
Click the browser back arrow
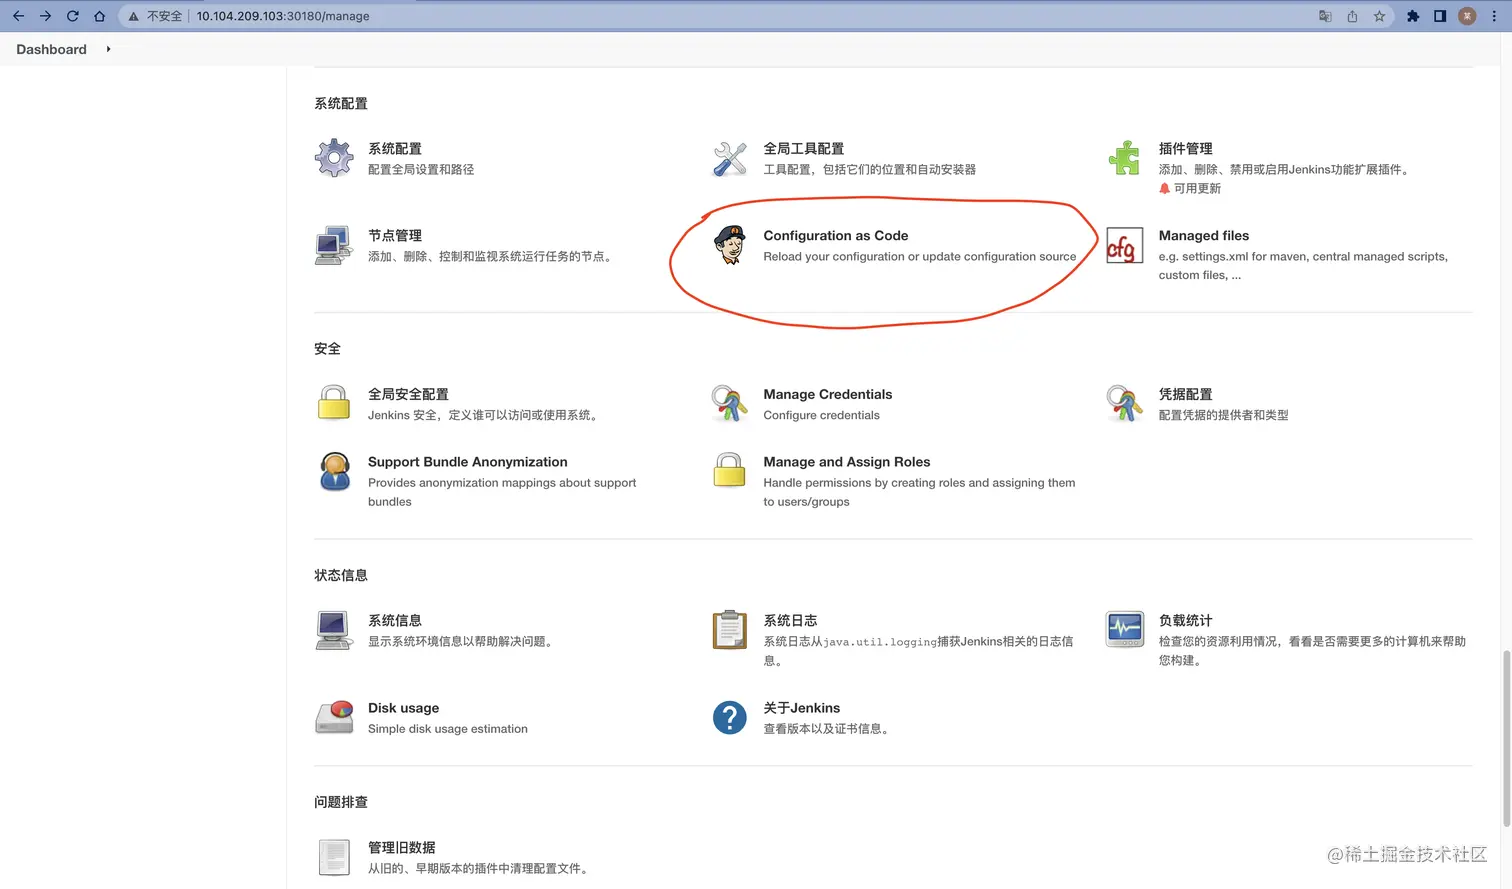18,16
